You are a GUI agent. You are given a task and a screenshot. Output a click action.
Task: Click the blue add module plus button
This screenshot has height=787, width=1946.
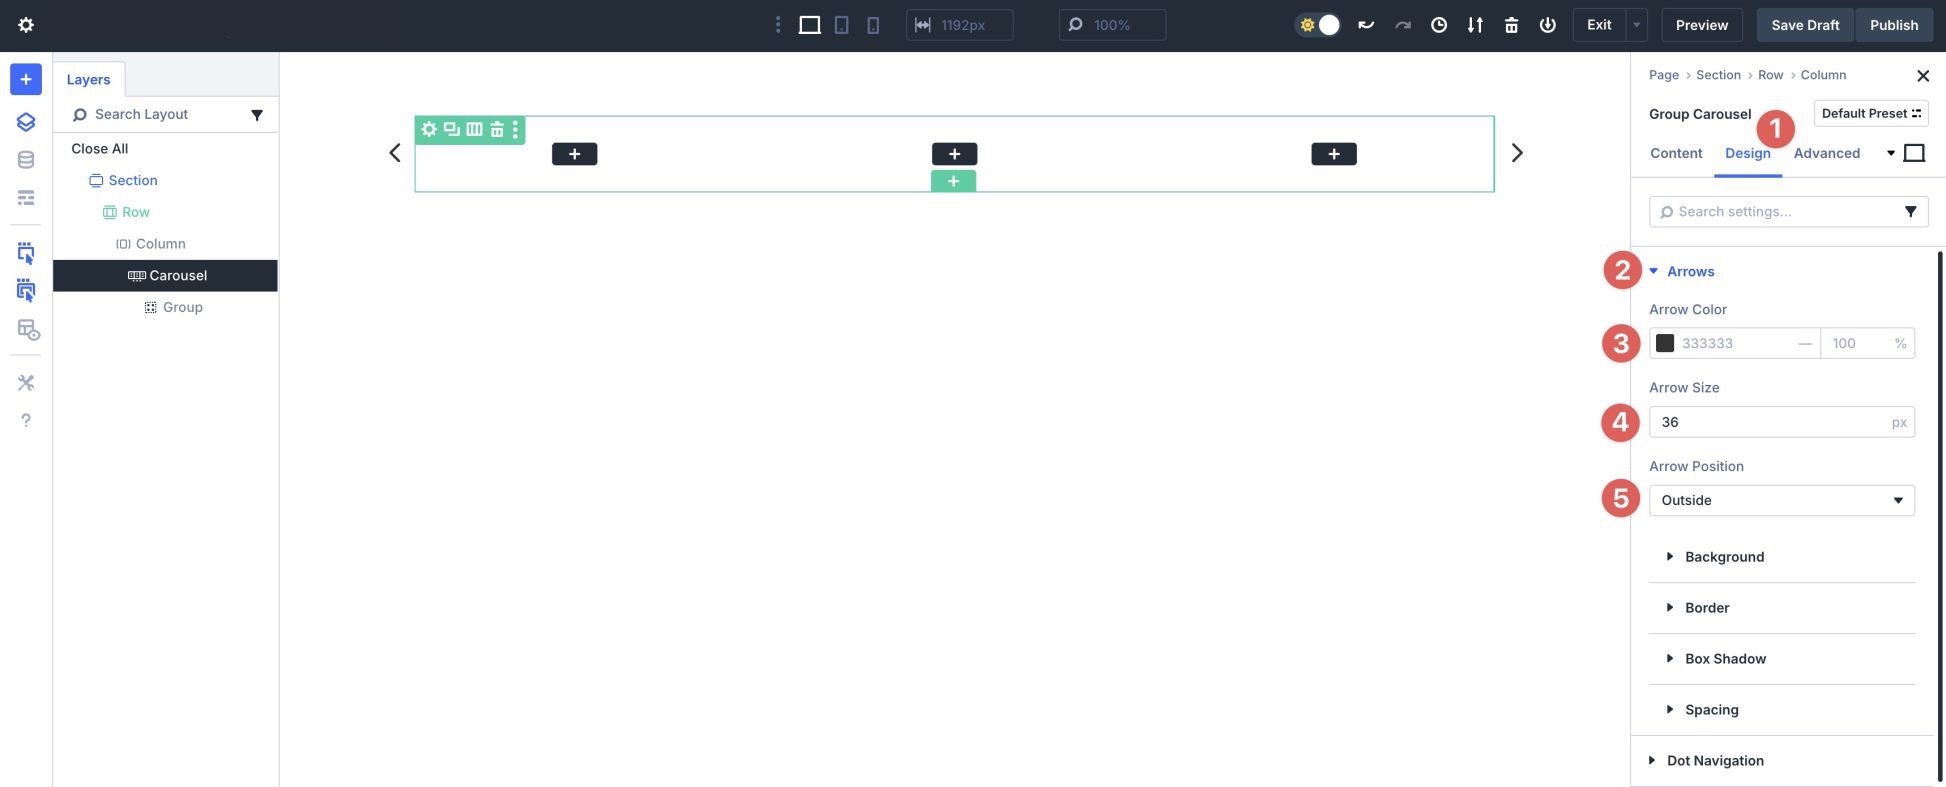click(x=26, y=79)
